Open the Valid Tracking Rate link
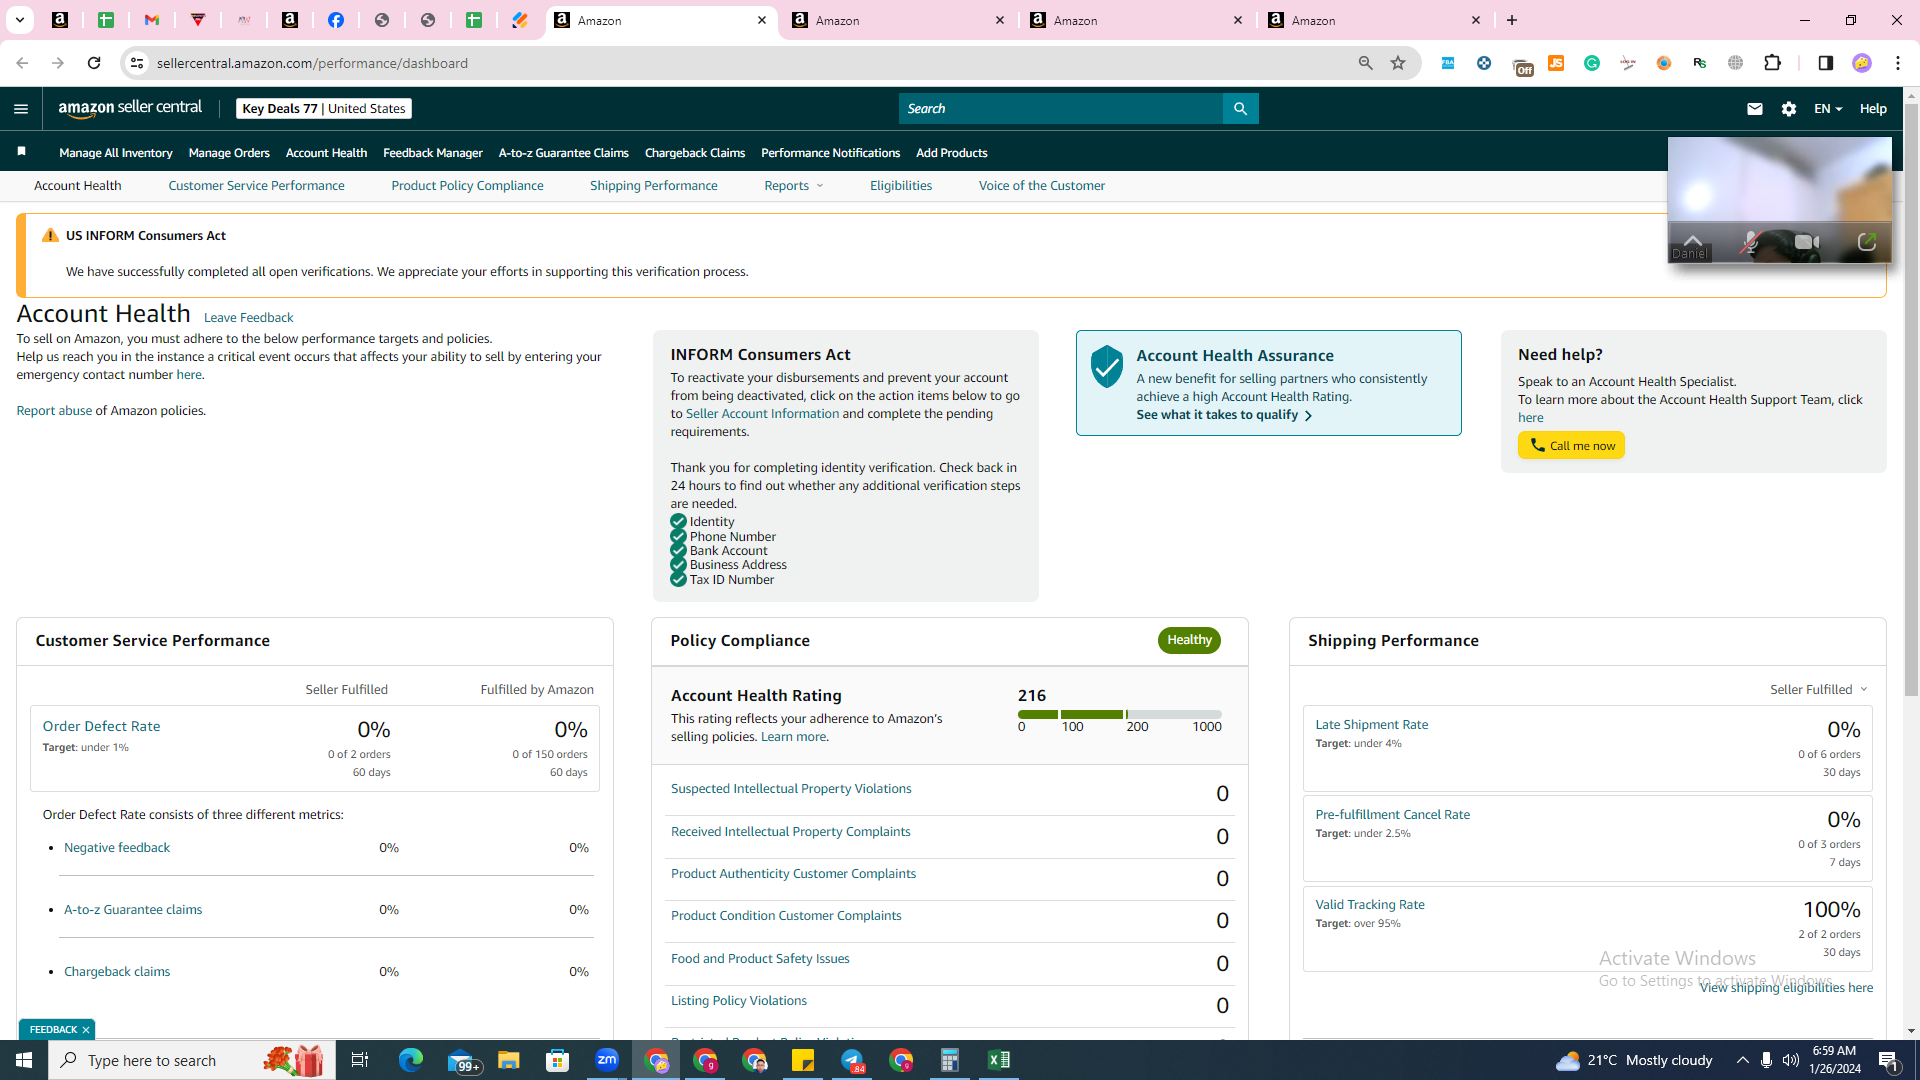This screenshot has height=1080, width=1920. (1370, 905)
